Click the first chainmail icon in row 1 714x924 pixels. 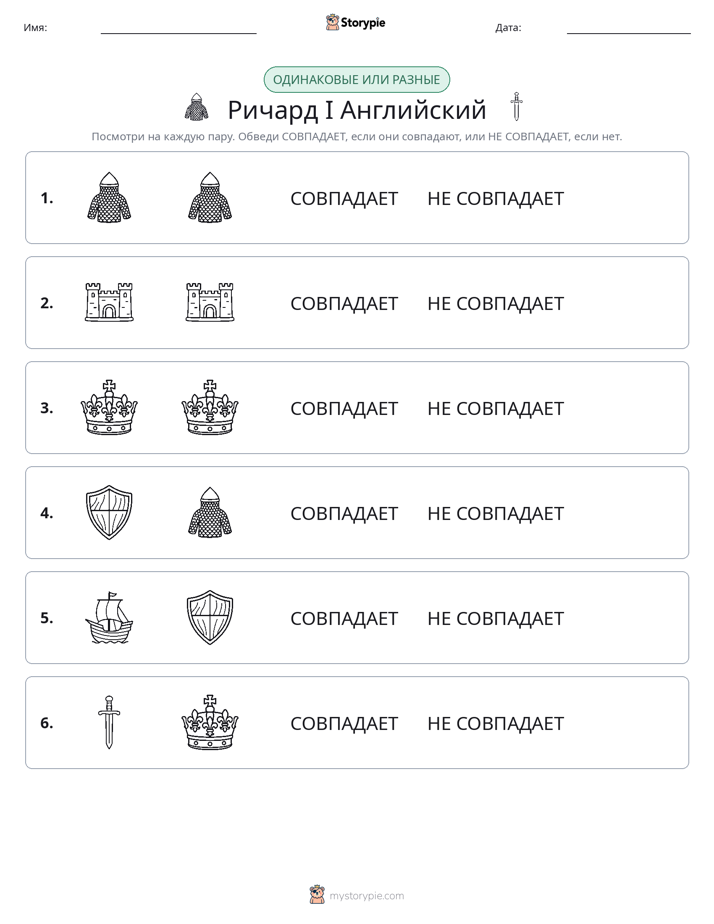click(109, 197)
